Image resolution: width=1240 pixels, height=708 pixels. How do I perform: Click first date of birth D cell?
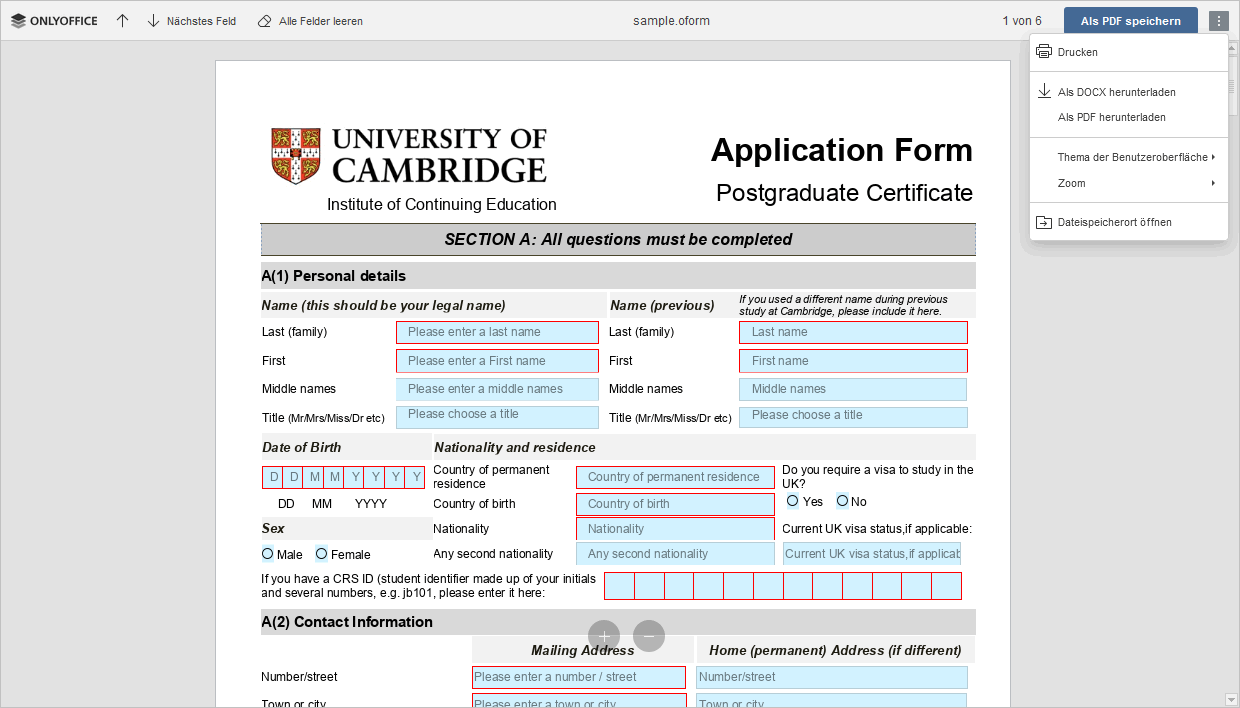tap(273, 477)
